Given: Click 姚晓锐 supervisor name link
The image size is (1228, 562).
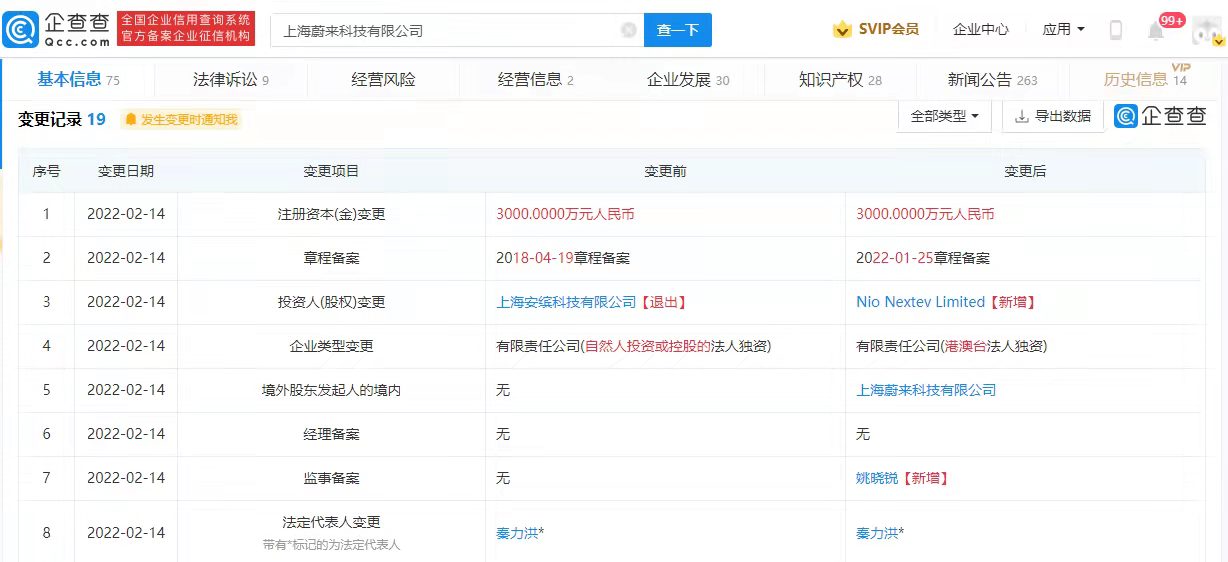Looking at the screenshot, I should (877, 478).
